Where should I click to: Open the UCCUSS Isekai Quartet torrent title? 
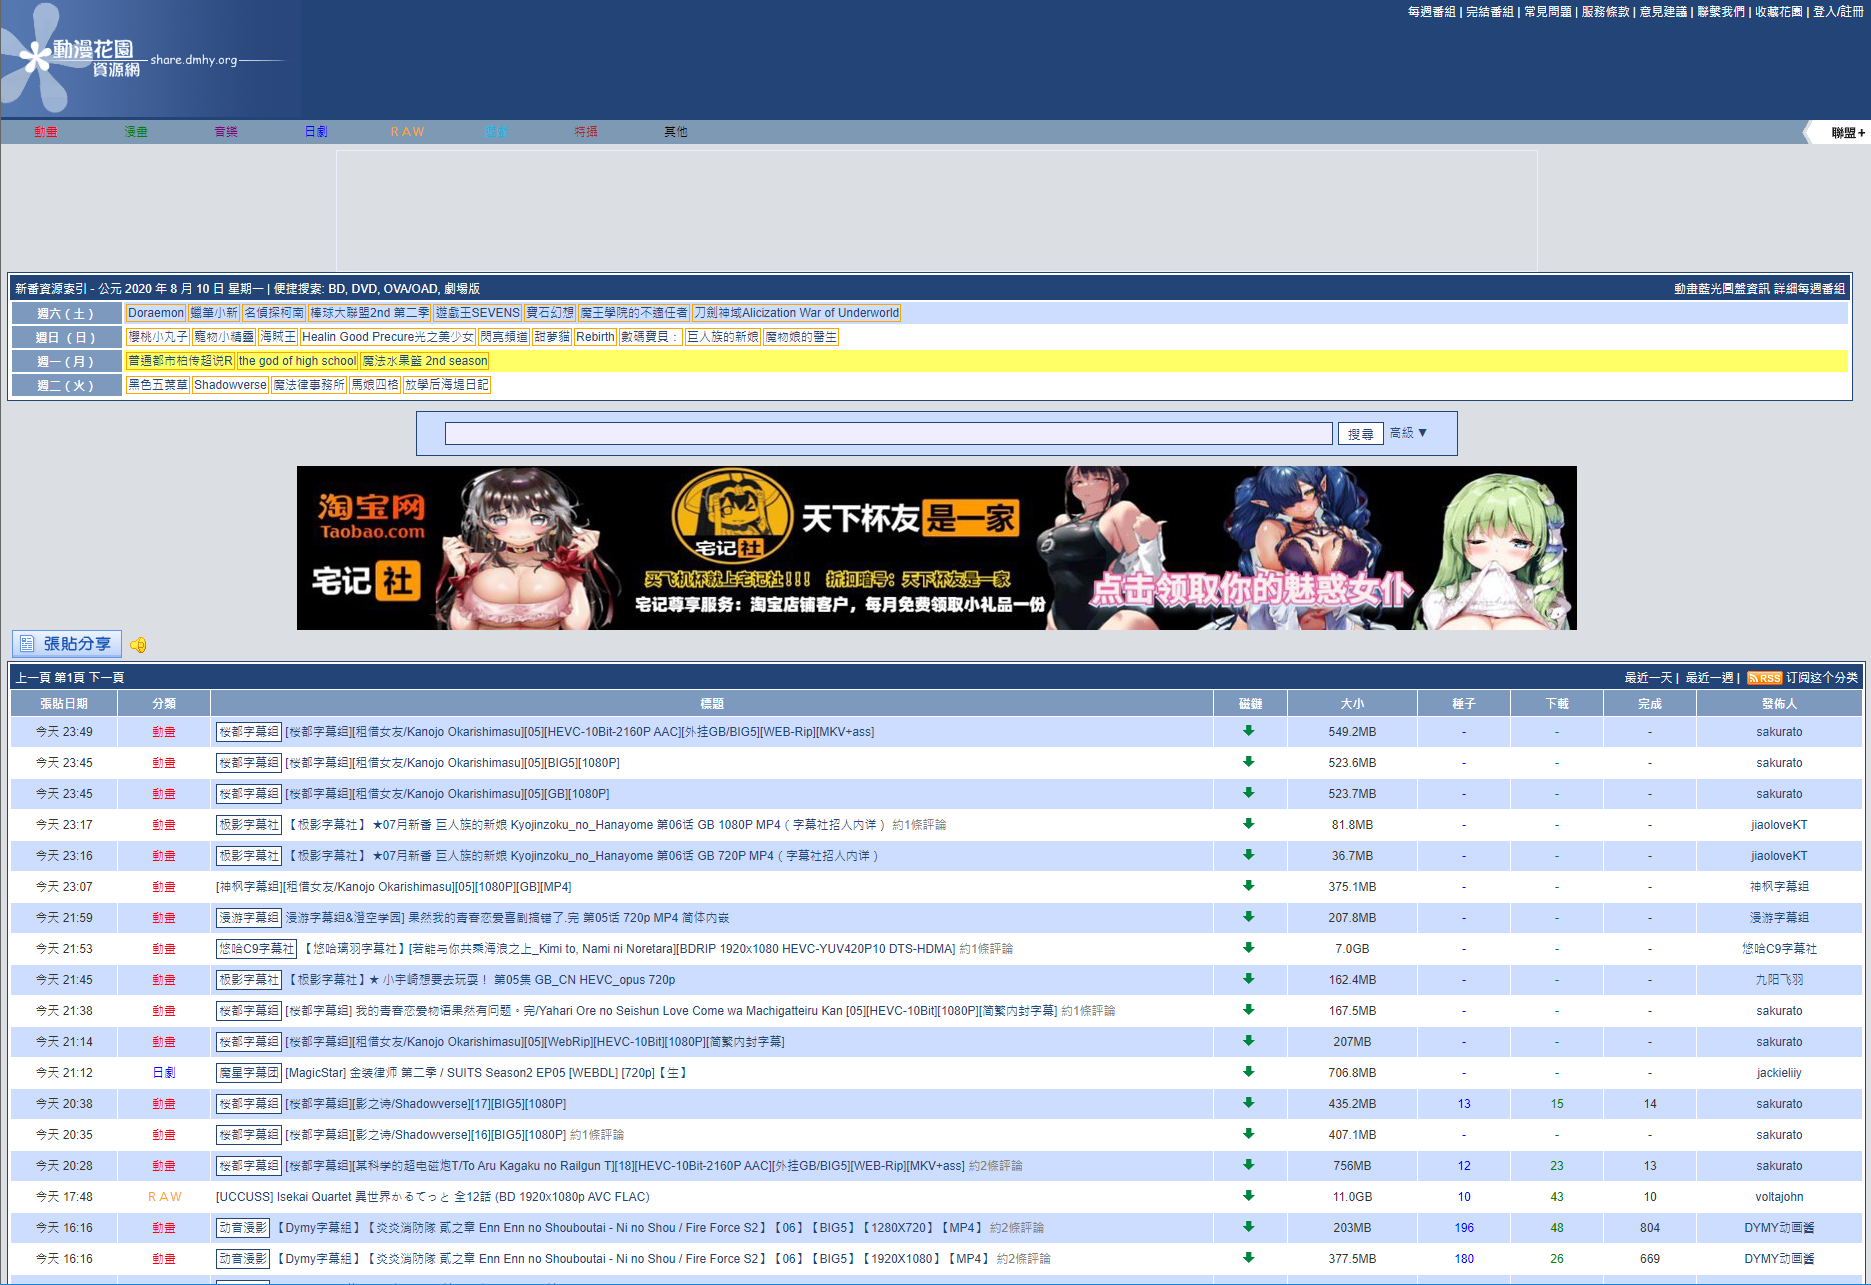click(x=432, y=1197)
